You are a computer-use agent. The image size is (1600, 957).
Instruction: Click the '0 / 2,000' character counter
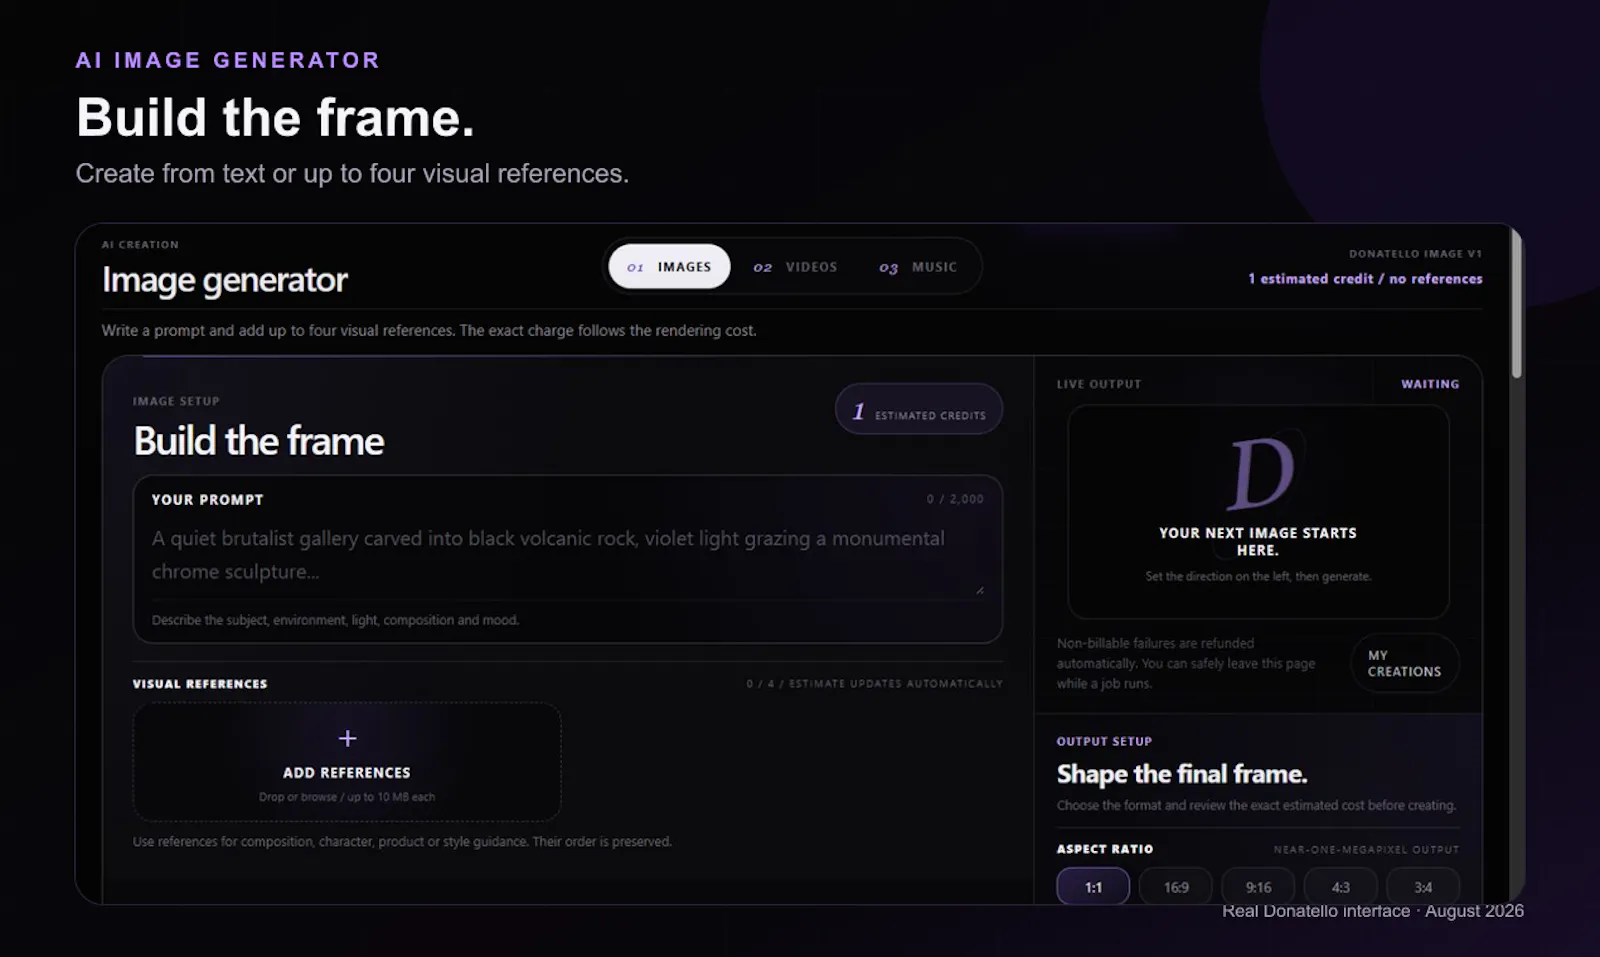coord(955,499)
